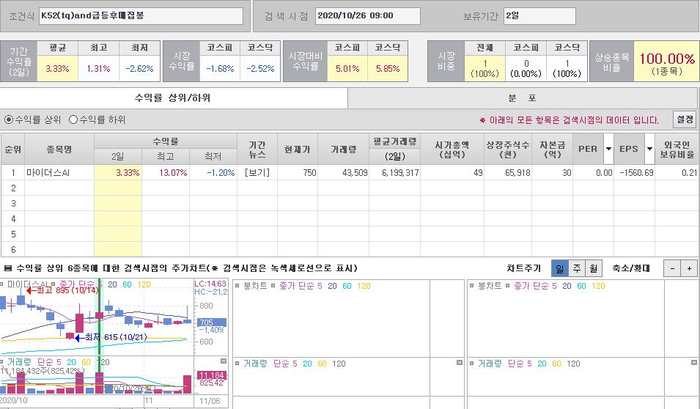This screenshot has width=700, height=409.
Task: Click the -1560.69 EPS value cell
Action: pos(634,173)
